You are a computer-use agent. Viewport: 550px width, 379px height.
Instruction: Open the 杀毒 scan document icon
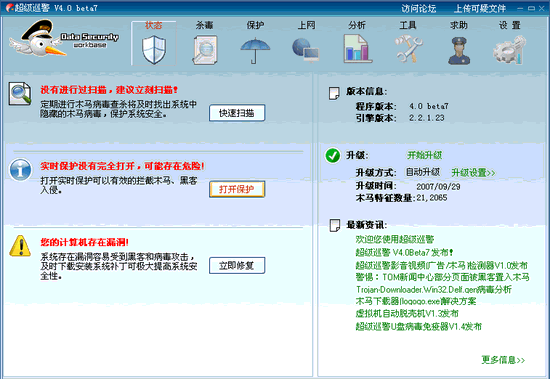[x=205, y=50]
